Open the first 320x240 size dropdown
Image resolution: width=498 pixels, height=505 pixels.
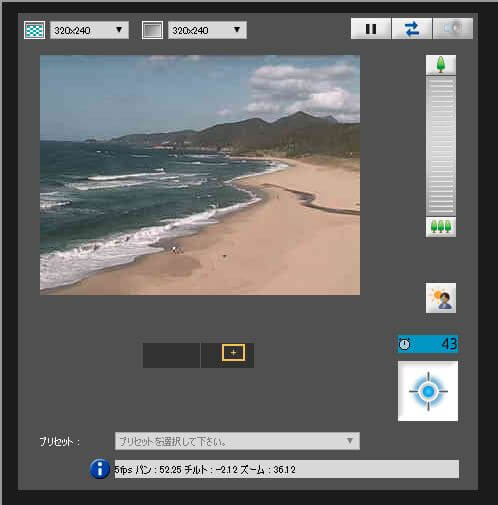[89, 30]
